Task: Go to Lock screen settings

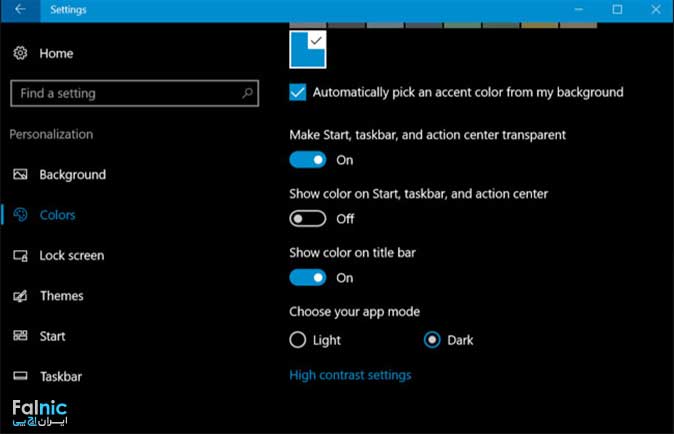Action: click(71, 256)
